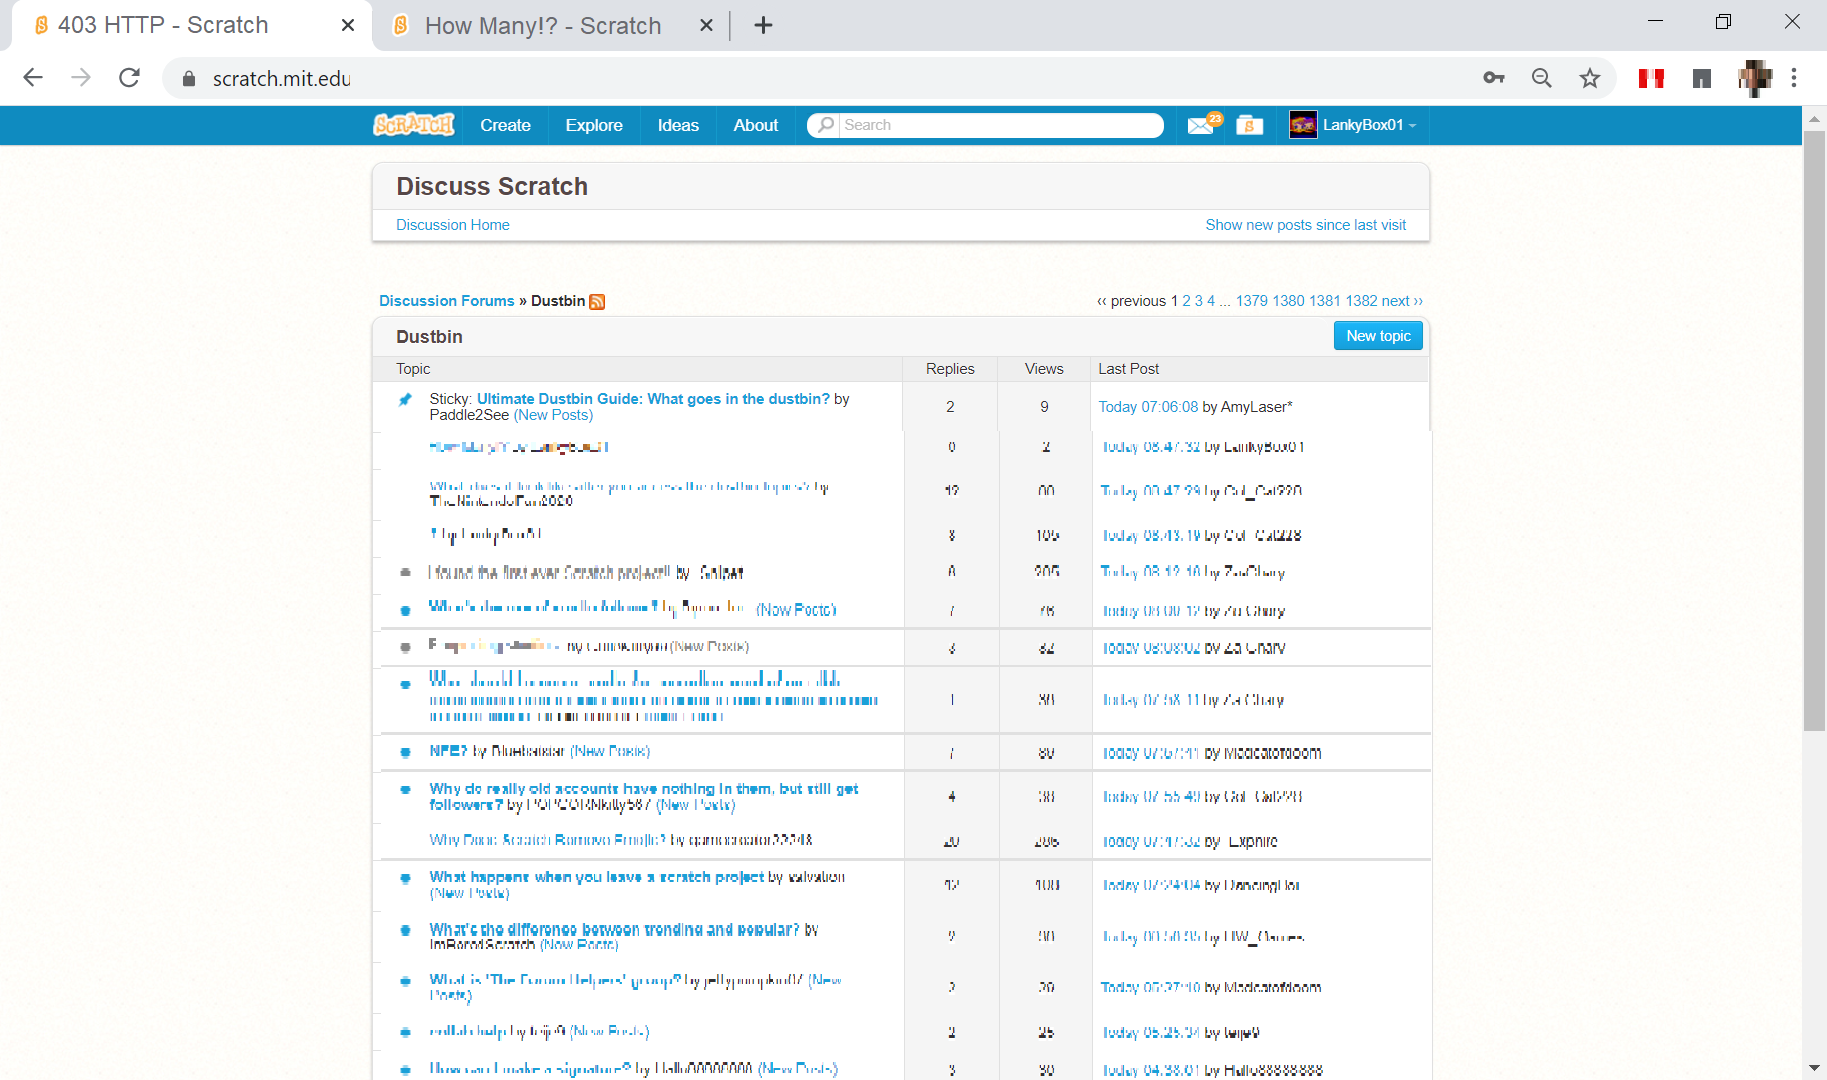Show new posts since last visit
1827x1080 pixels.
click(x=1305, y=225)
